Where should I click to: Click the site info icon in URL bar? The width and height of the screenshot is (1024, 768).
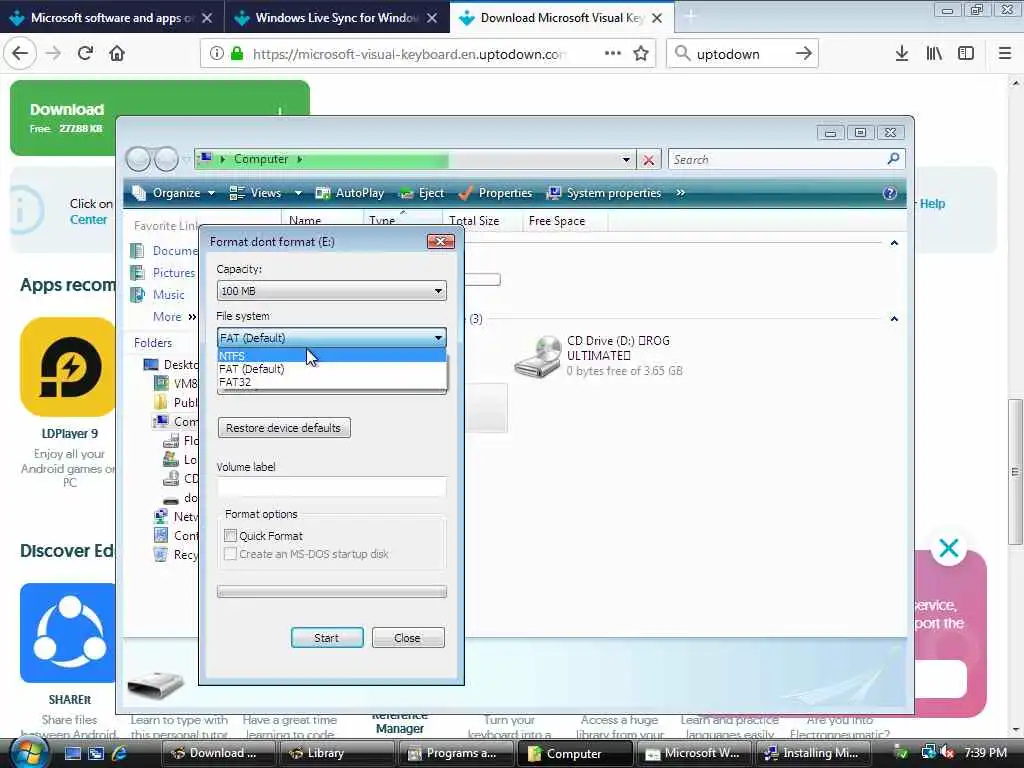click(217, 54)
